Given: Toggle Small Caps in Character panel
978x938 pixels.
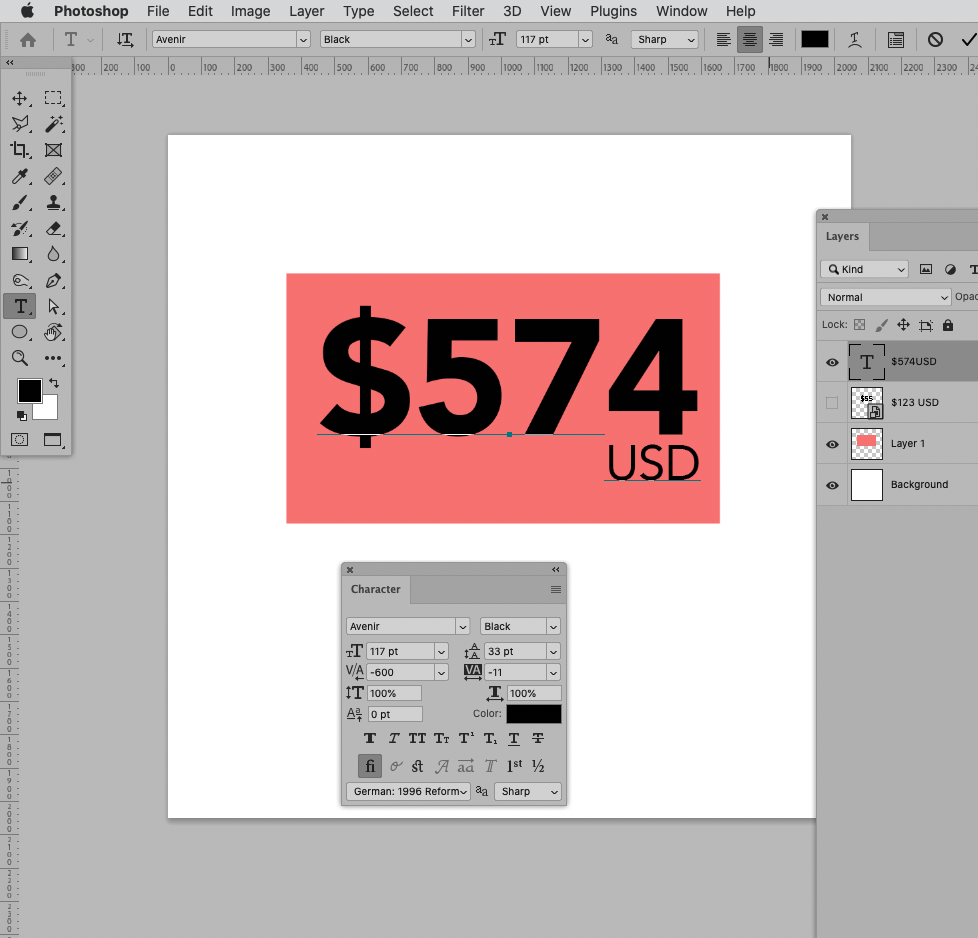Looking at the screenshot, I should [x=442, y=738].
